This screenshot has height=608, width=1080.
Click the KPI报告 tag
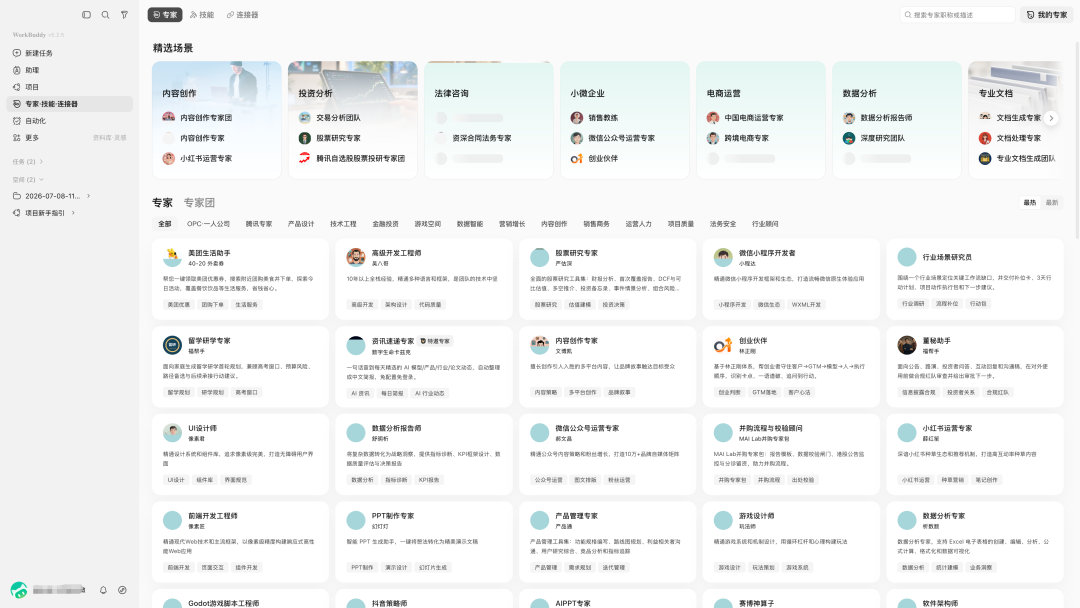click(x=428, y=480)
